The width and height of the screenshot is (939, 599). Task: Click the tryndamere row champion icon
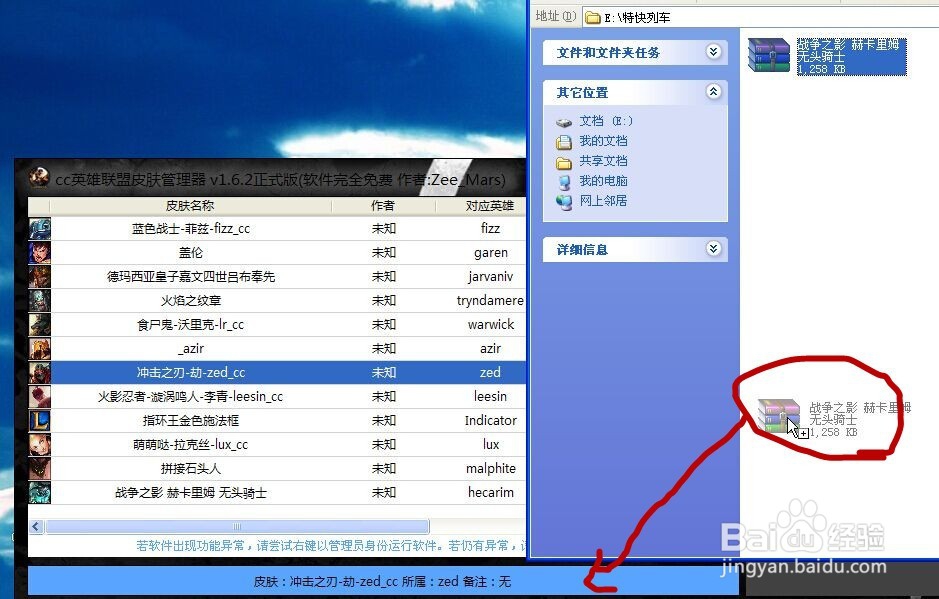pyautogui.click(x=40, y=301)
